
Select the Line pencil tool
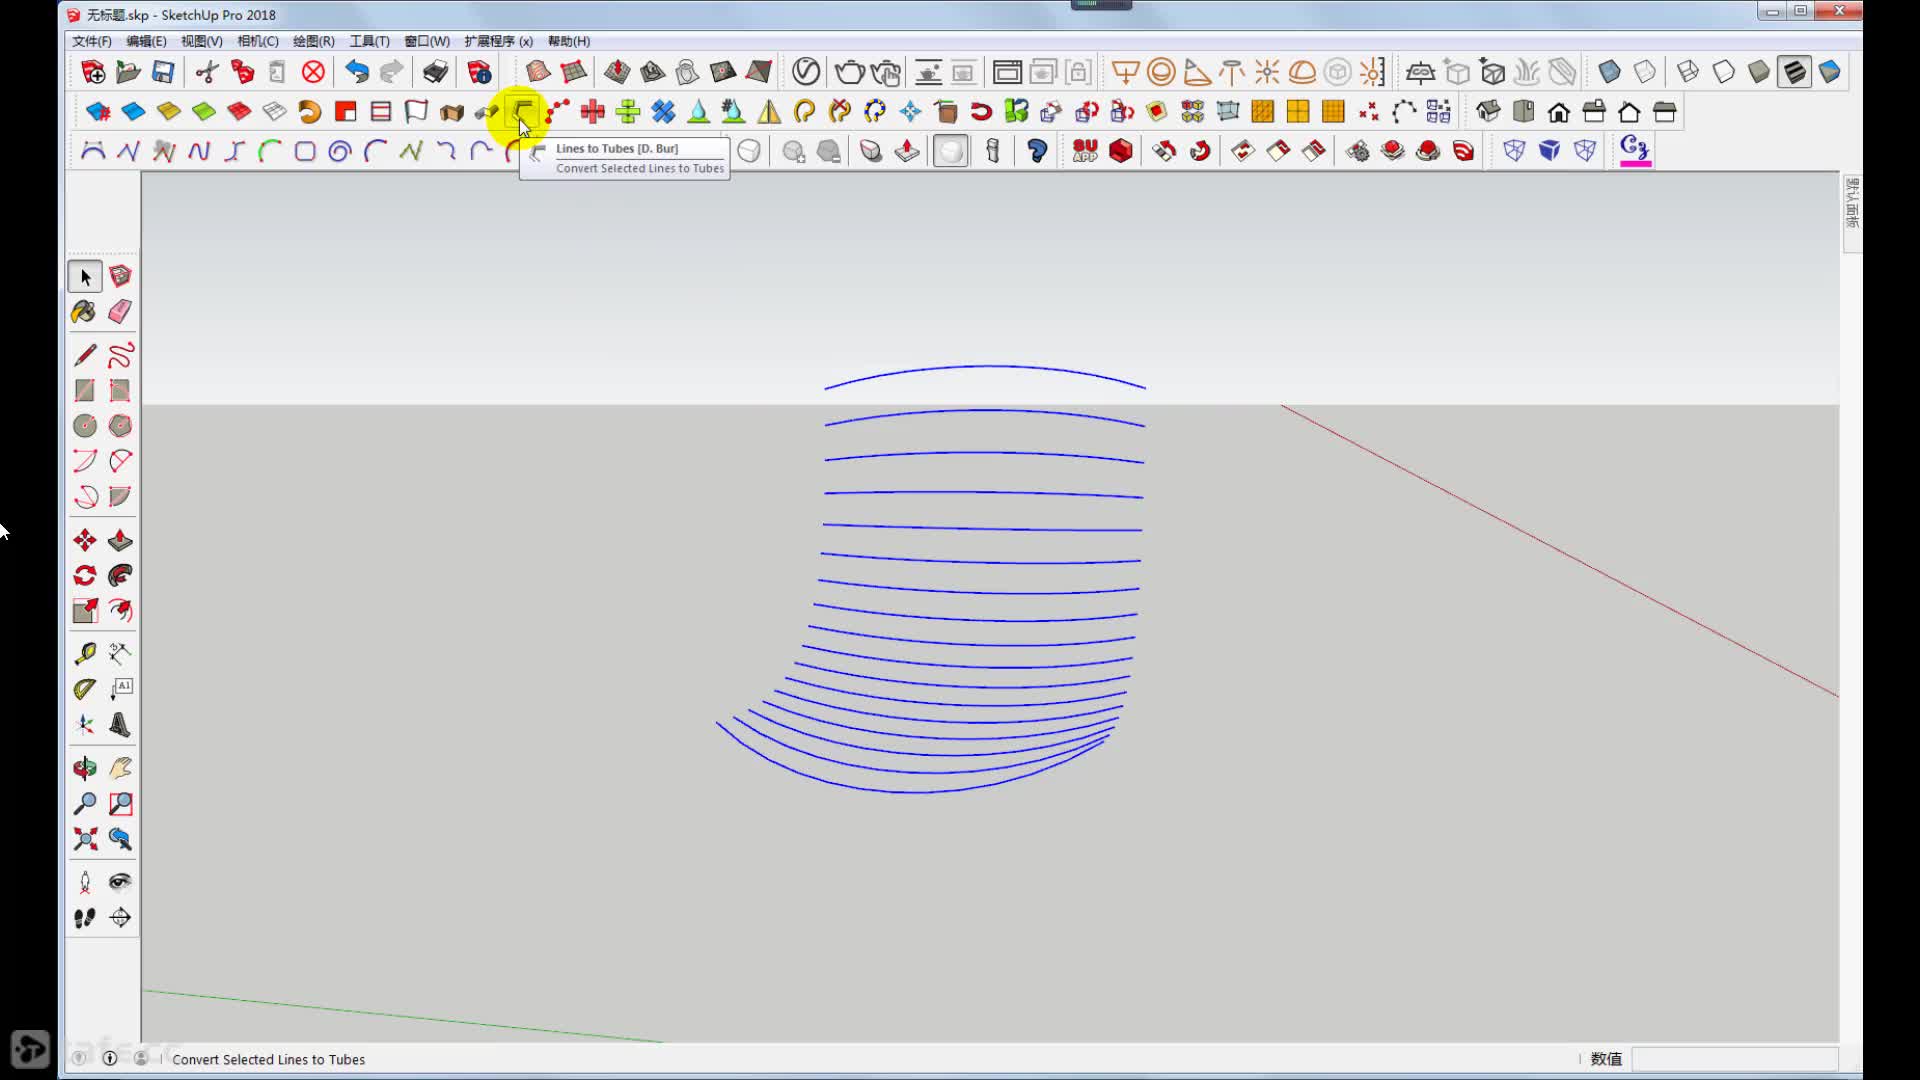(x=85, y=355)
